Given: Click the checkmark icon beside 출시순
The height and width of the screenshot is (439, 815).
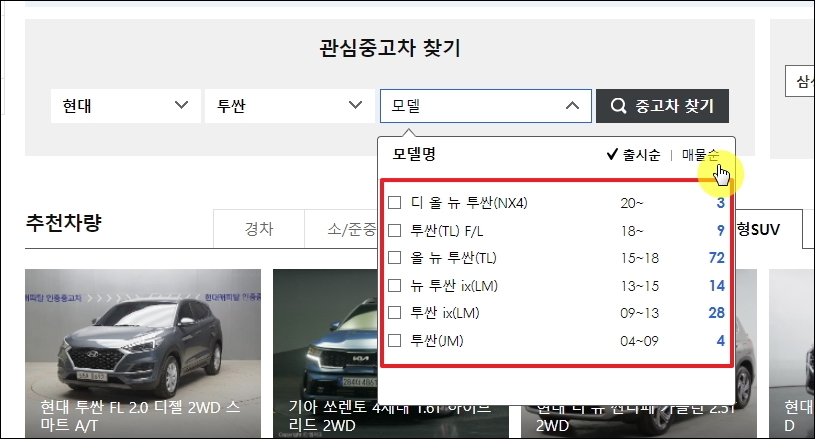Looking at the screenshot, I should [x=612, y=154].
